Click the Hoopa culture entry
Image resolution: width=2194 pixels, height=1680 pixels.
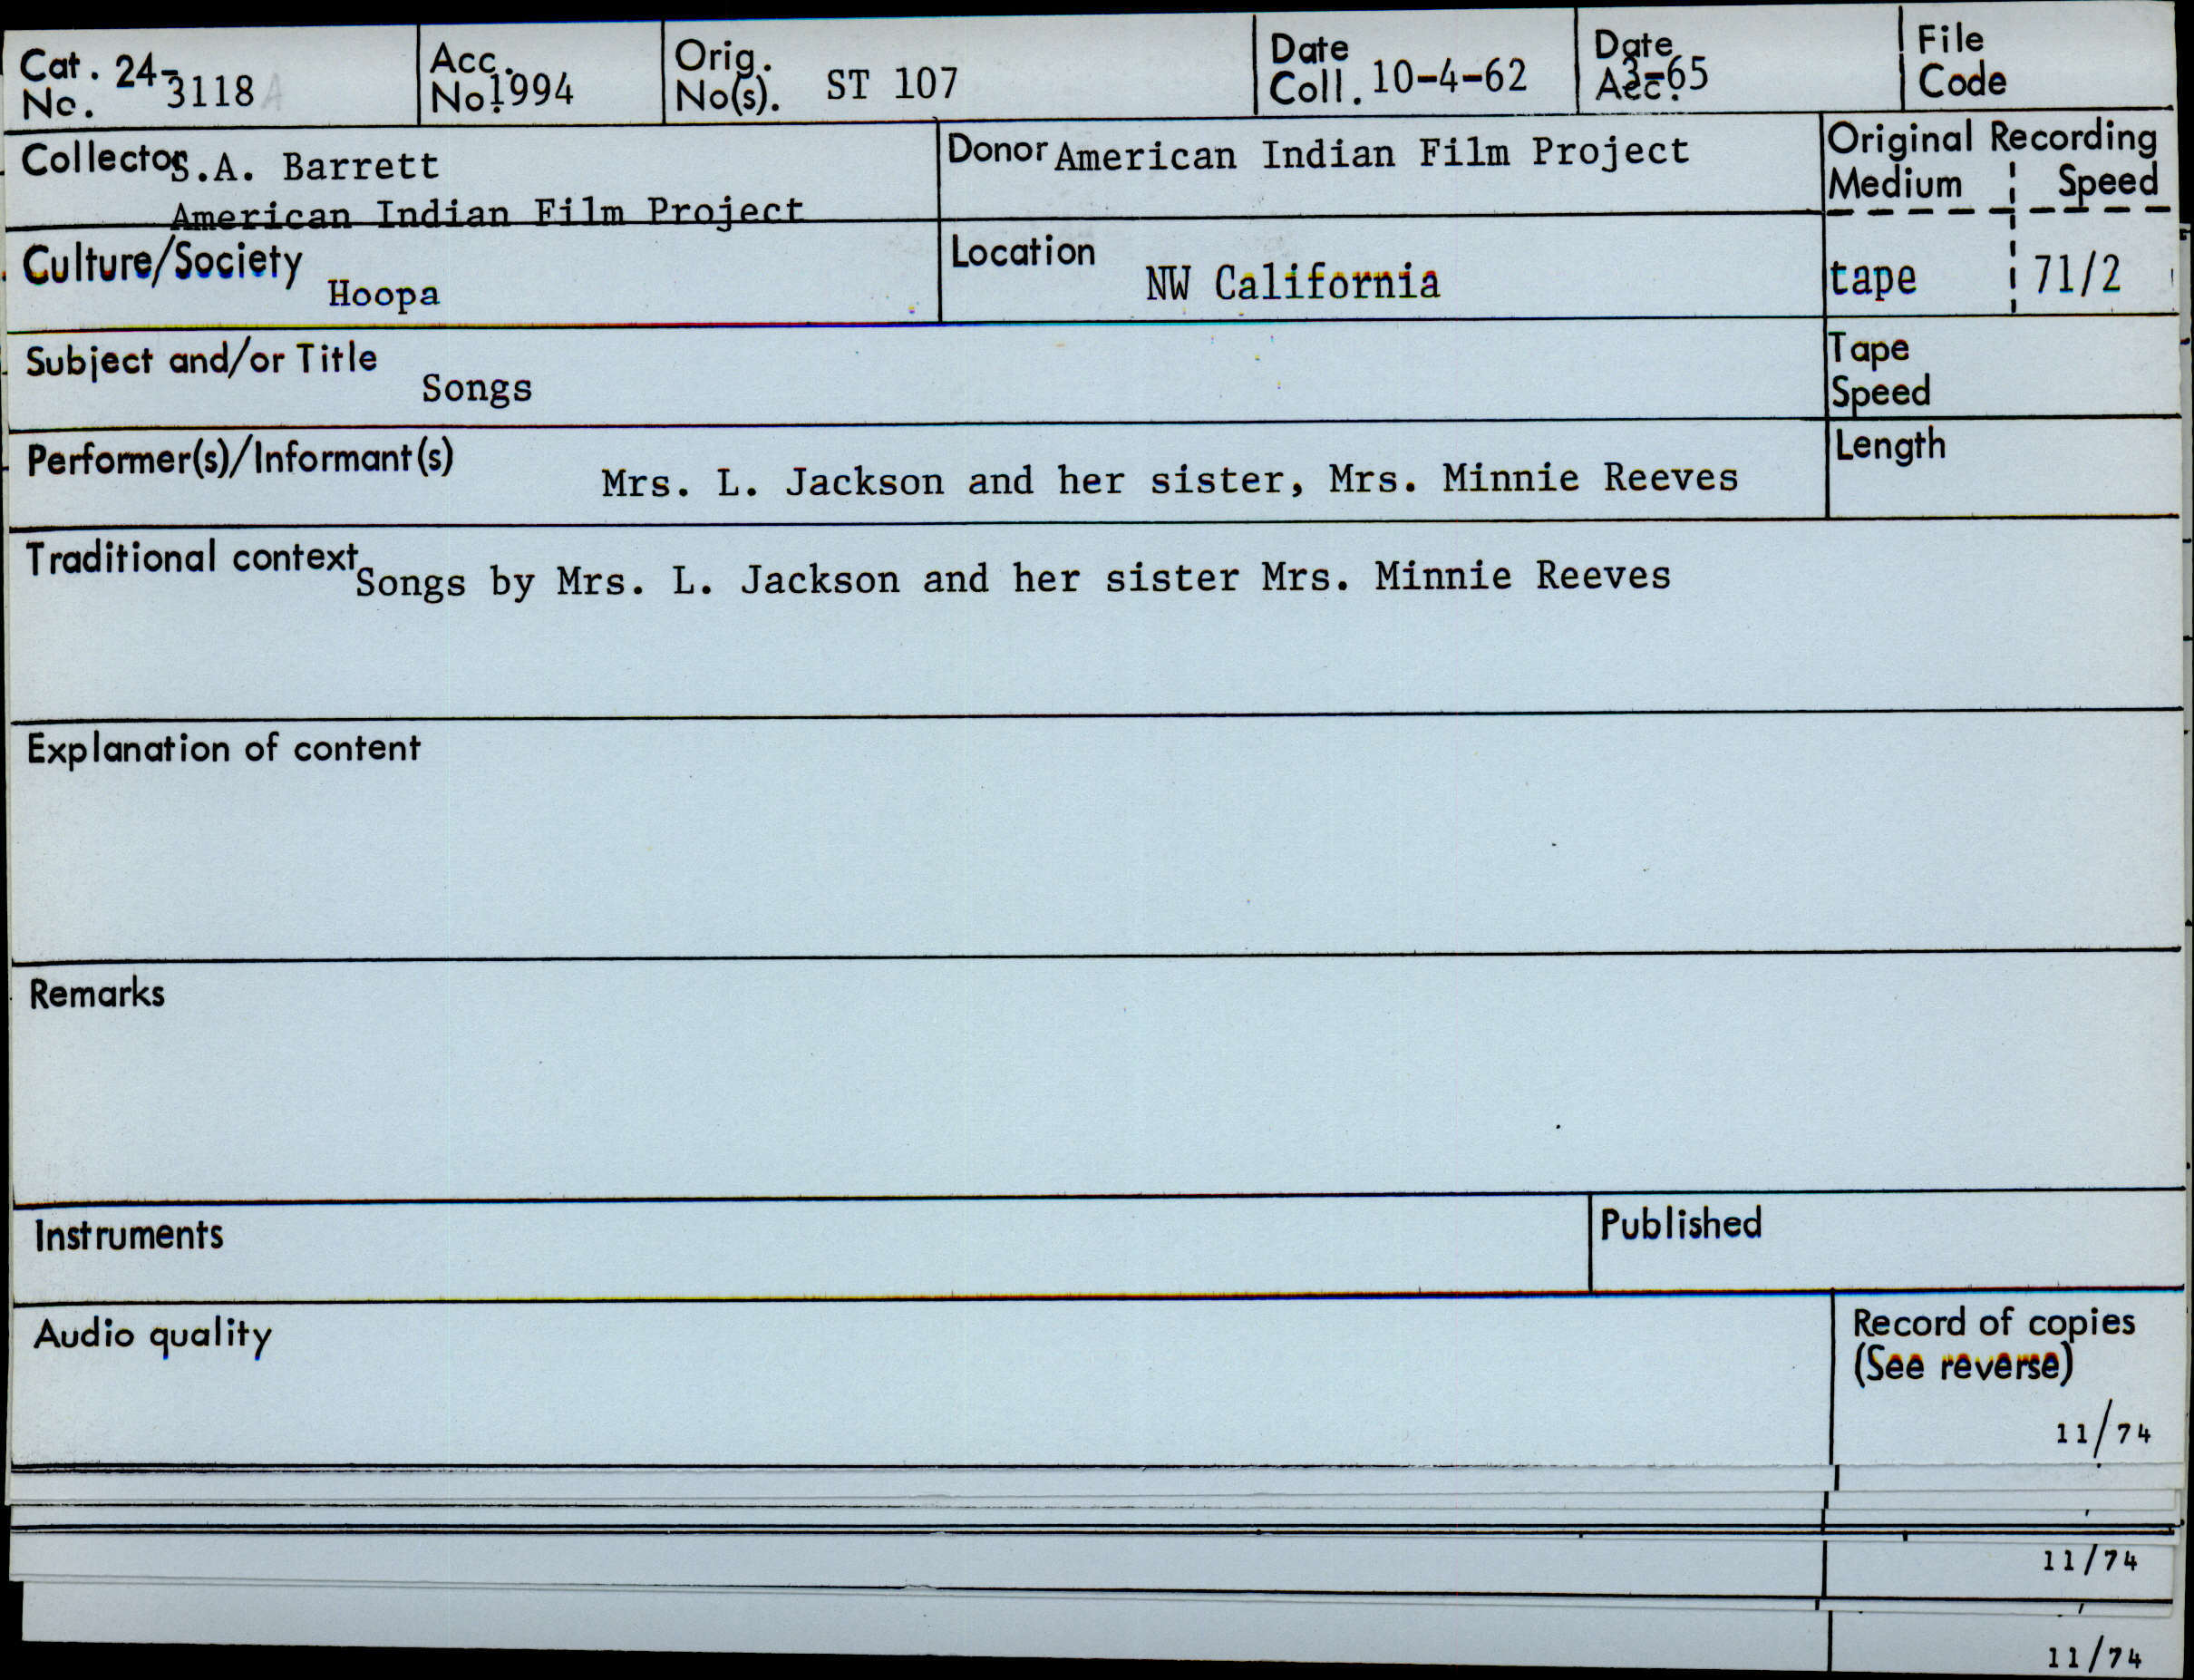pyautogui.click(x=383, y=294)
